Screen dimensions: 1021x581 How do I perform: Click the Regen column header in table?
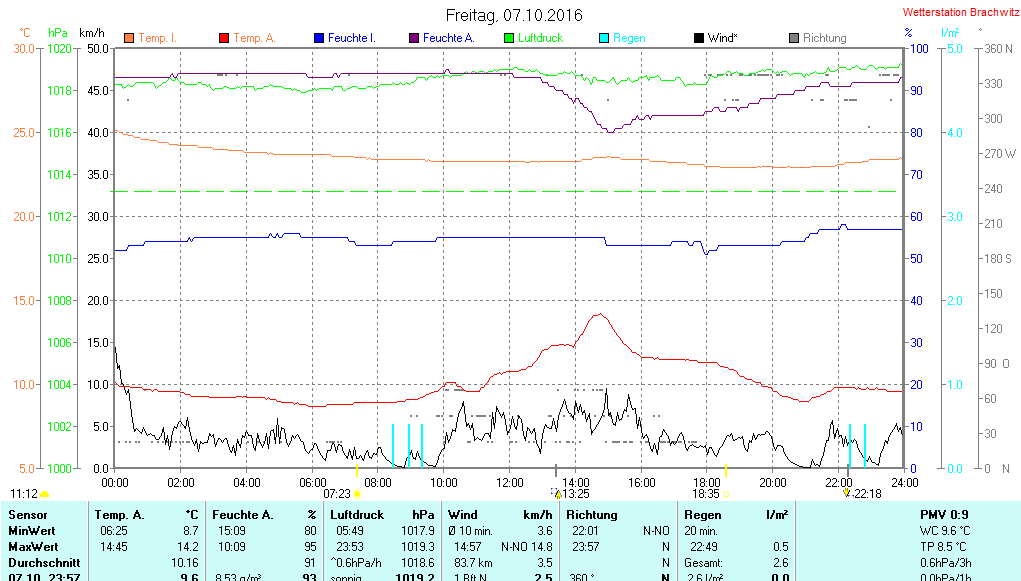tap(703, 514)
